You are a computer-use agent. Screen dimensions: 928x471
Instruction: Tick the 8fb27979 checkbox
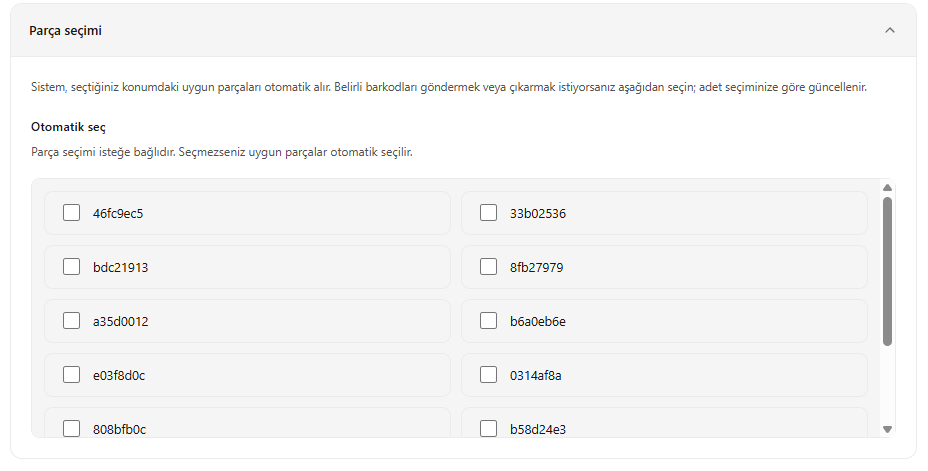coord(488,266)
